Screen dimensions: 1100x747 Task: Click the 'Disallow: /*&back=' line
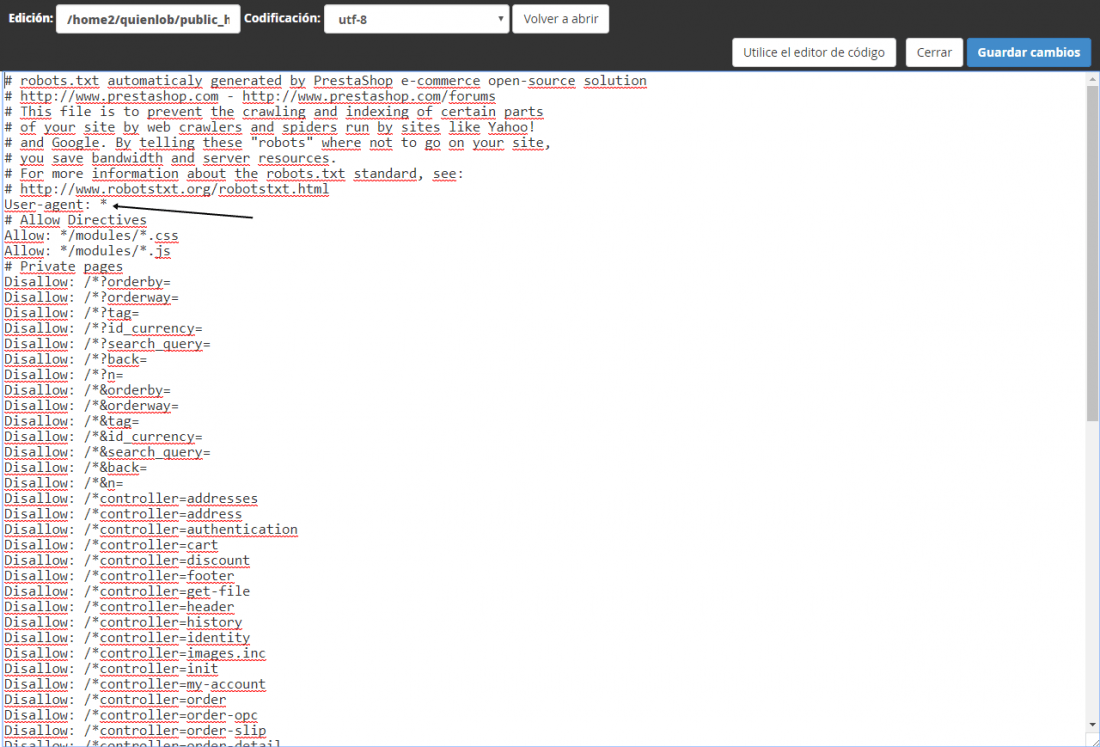click(76, 467)
